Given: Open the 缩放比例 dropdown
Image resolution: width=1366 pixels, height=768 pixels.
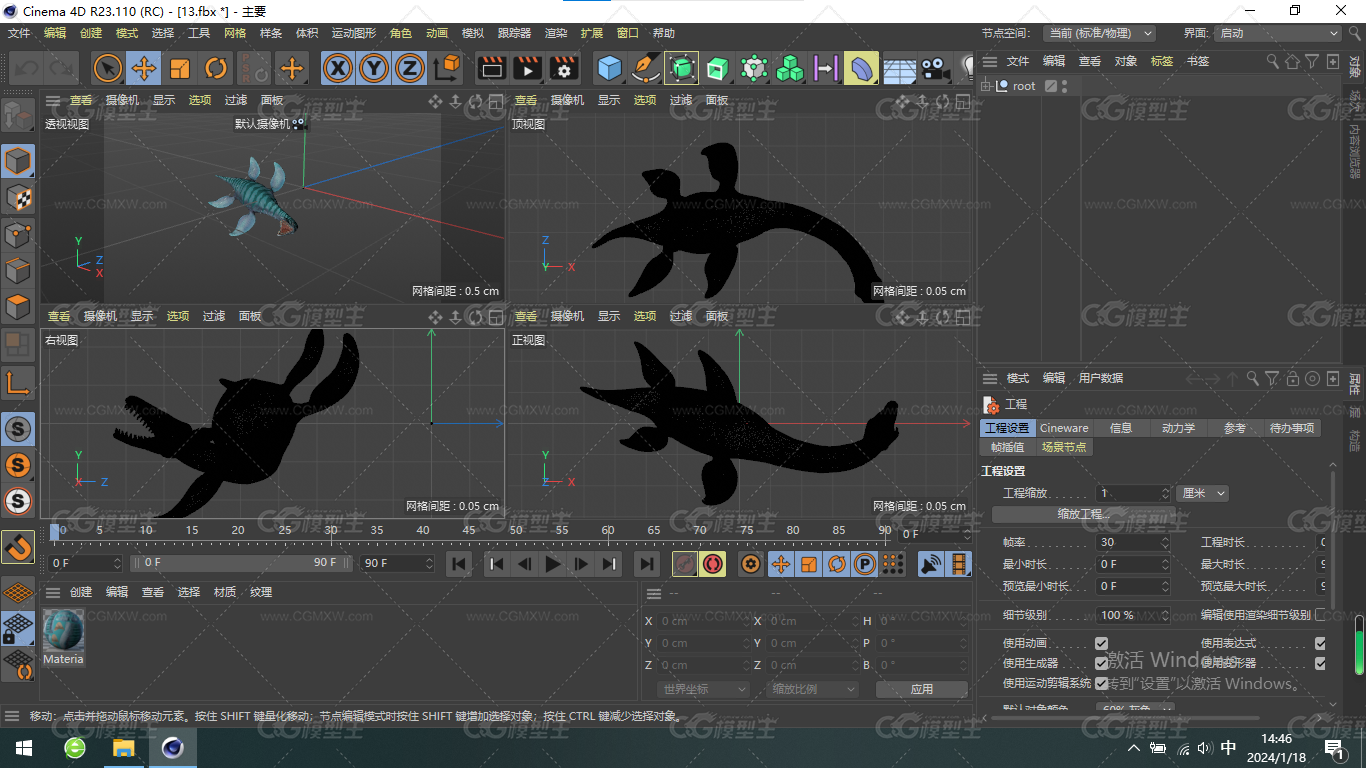Looking at the screenshot, I should pos(813,689).
